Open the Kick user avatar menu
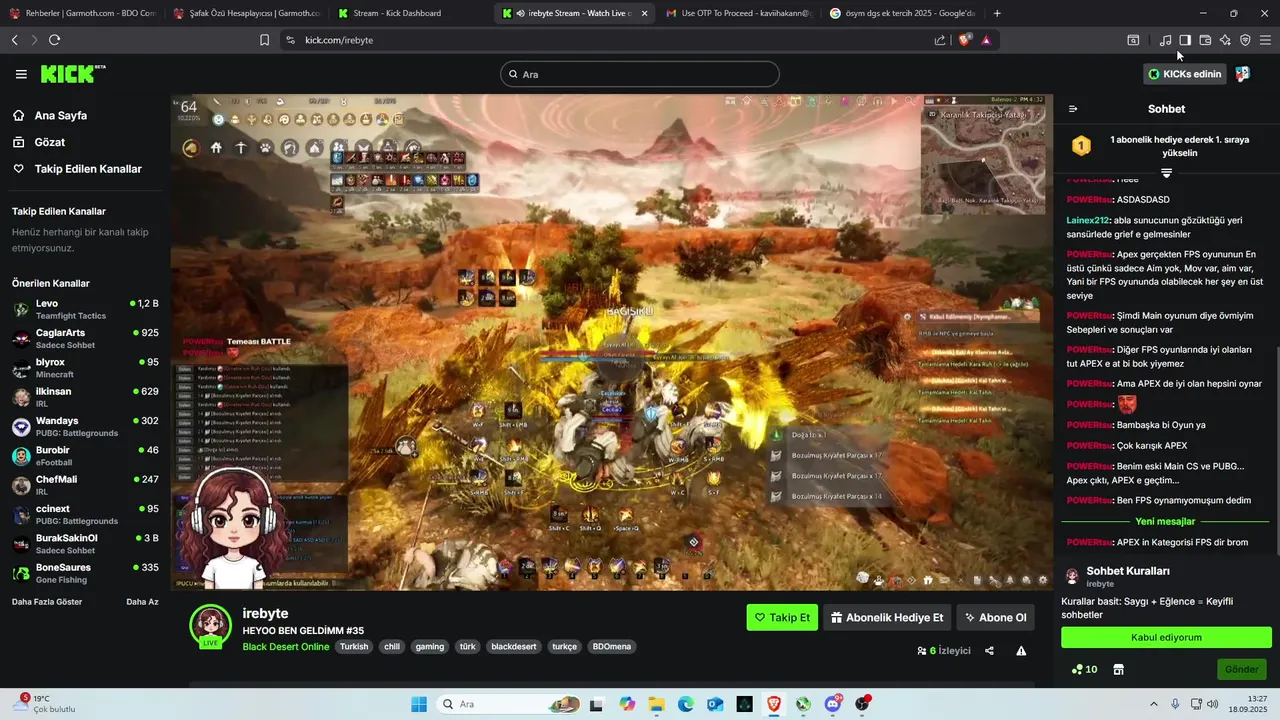The image size is (1280, 720). 1243,74
